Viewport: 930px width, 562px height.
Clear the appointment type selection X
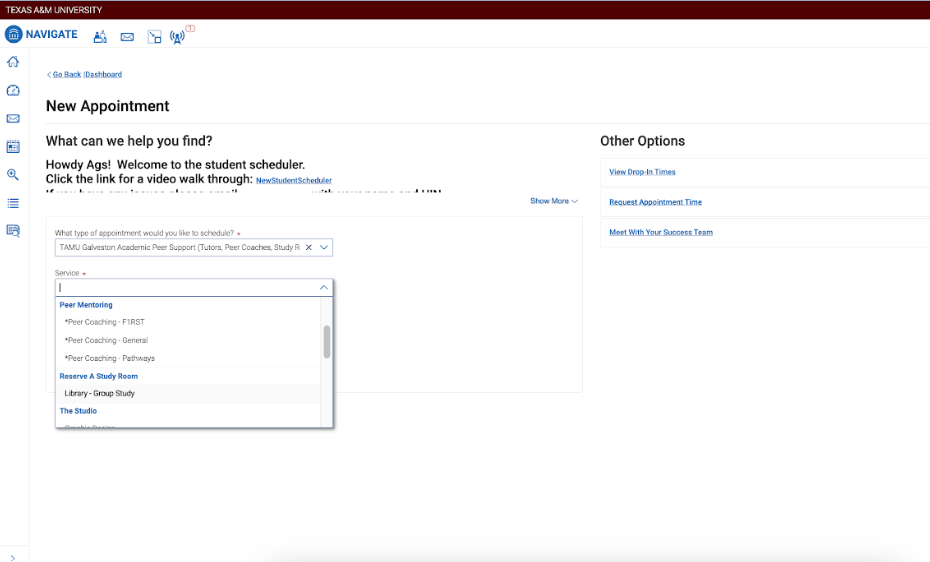pyautogui.click(x=308, y=247)
